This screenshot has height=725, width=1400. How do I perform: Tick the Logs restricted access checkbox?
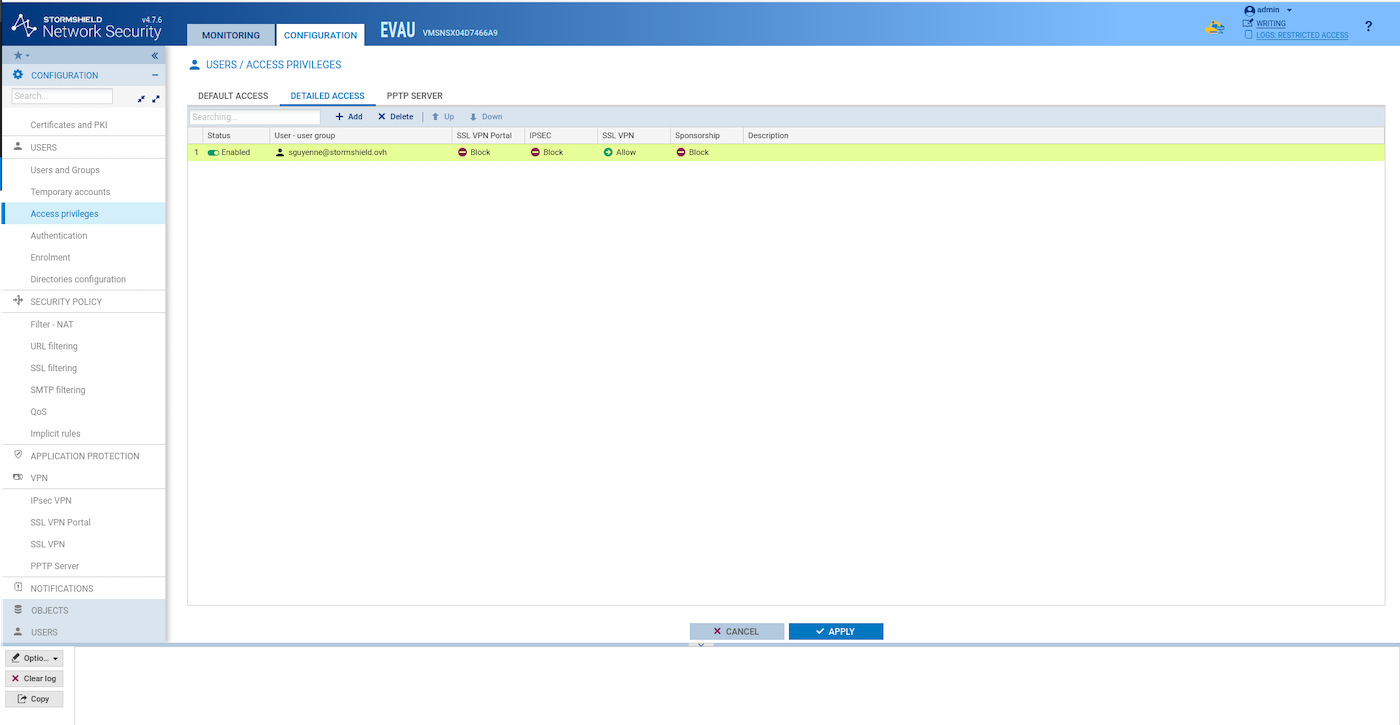coord(1248,35)
